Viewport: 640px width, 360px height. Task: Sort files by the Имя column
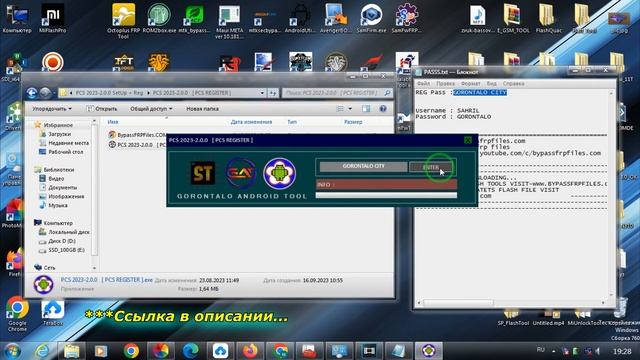[113, 122]
